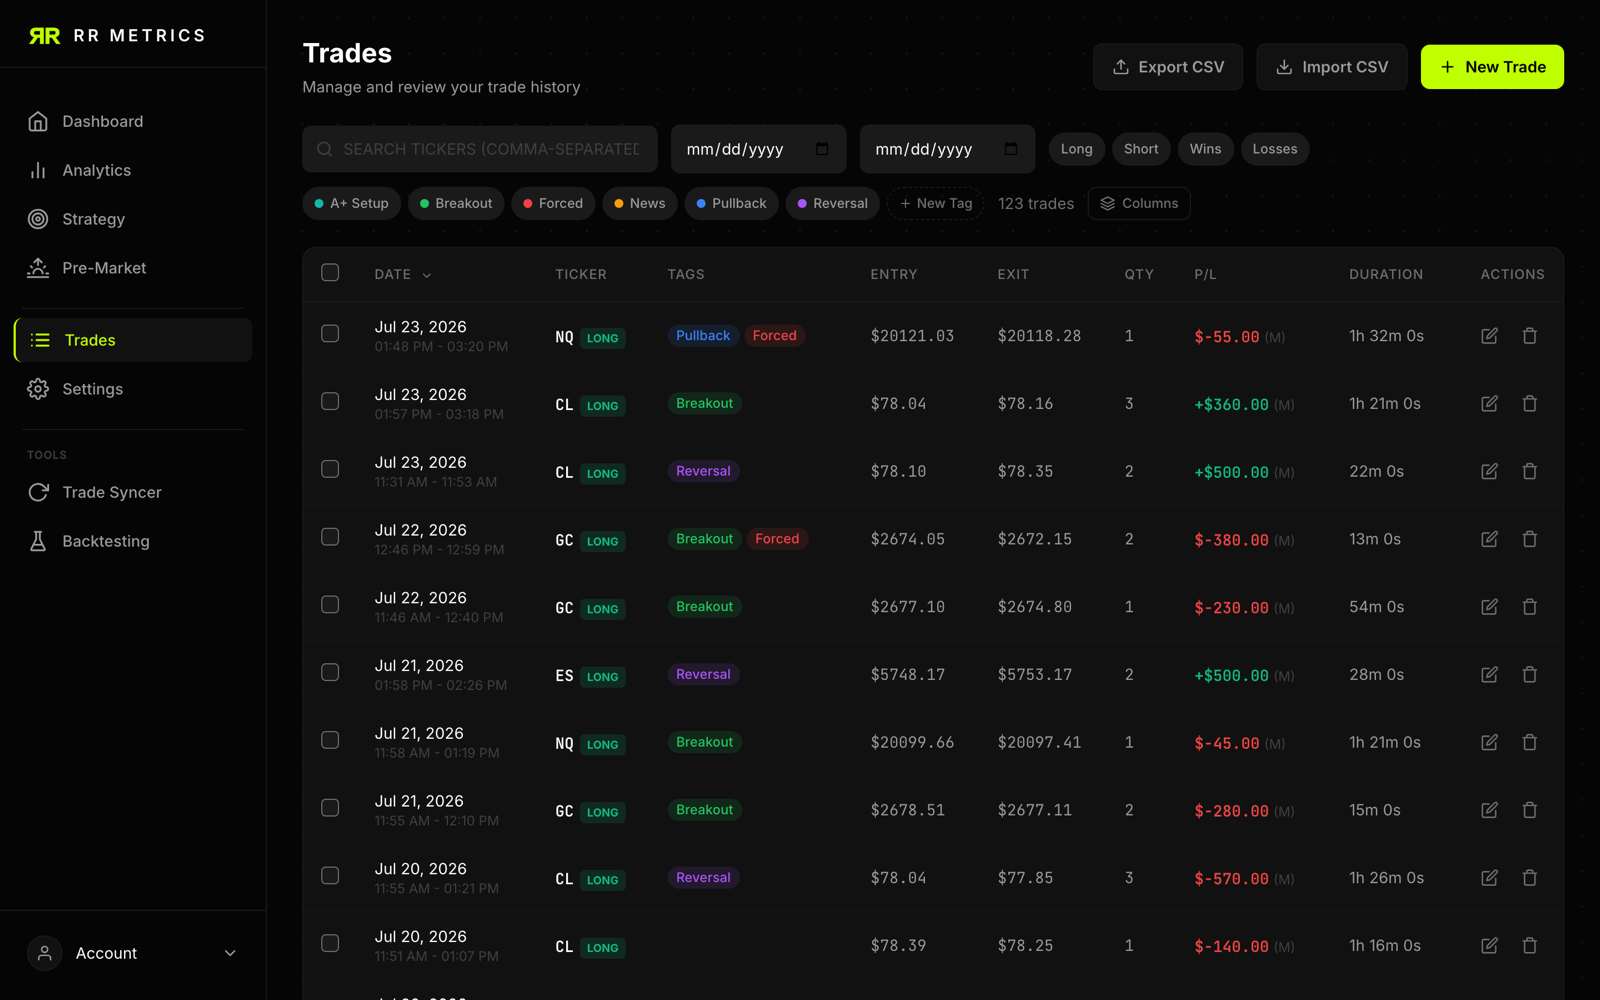Open the Columns selector
1600x1000 pixels.
tap(1139, 203)
